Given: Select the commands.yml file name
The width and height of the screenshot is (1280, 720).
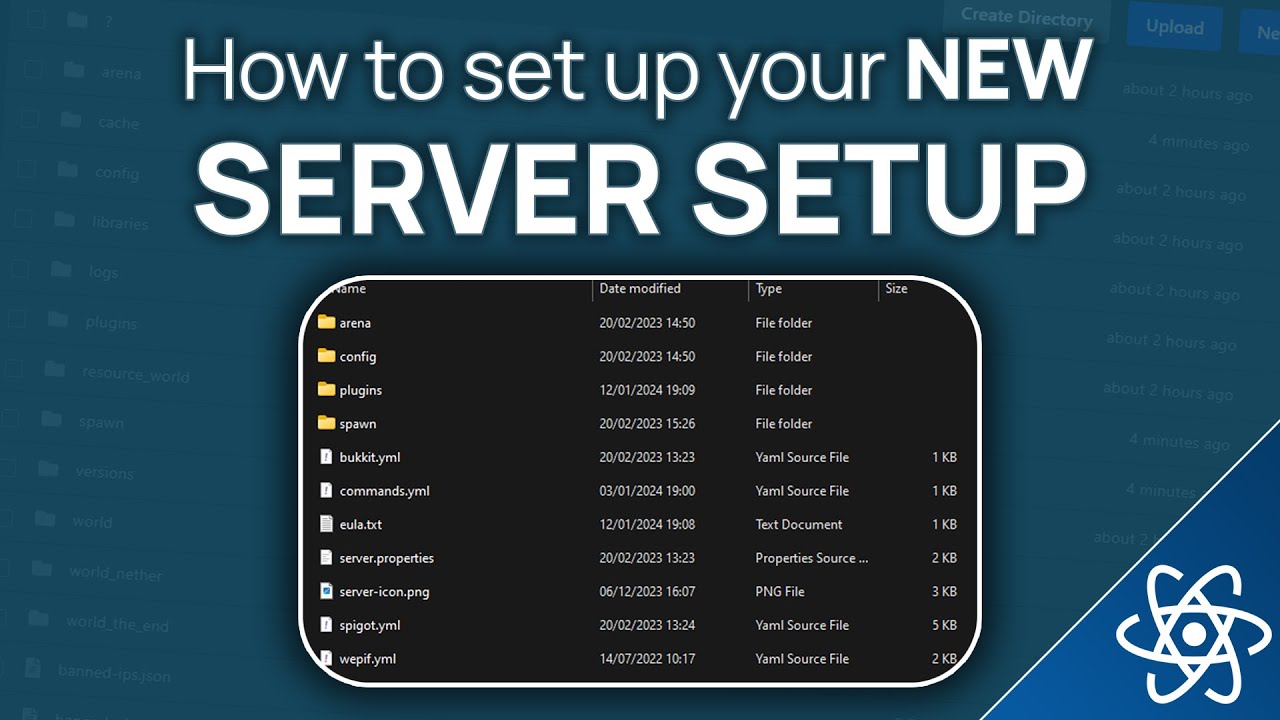Looking at the screenshot, I should point(385,491).
